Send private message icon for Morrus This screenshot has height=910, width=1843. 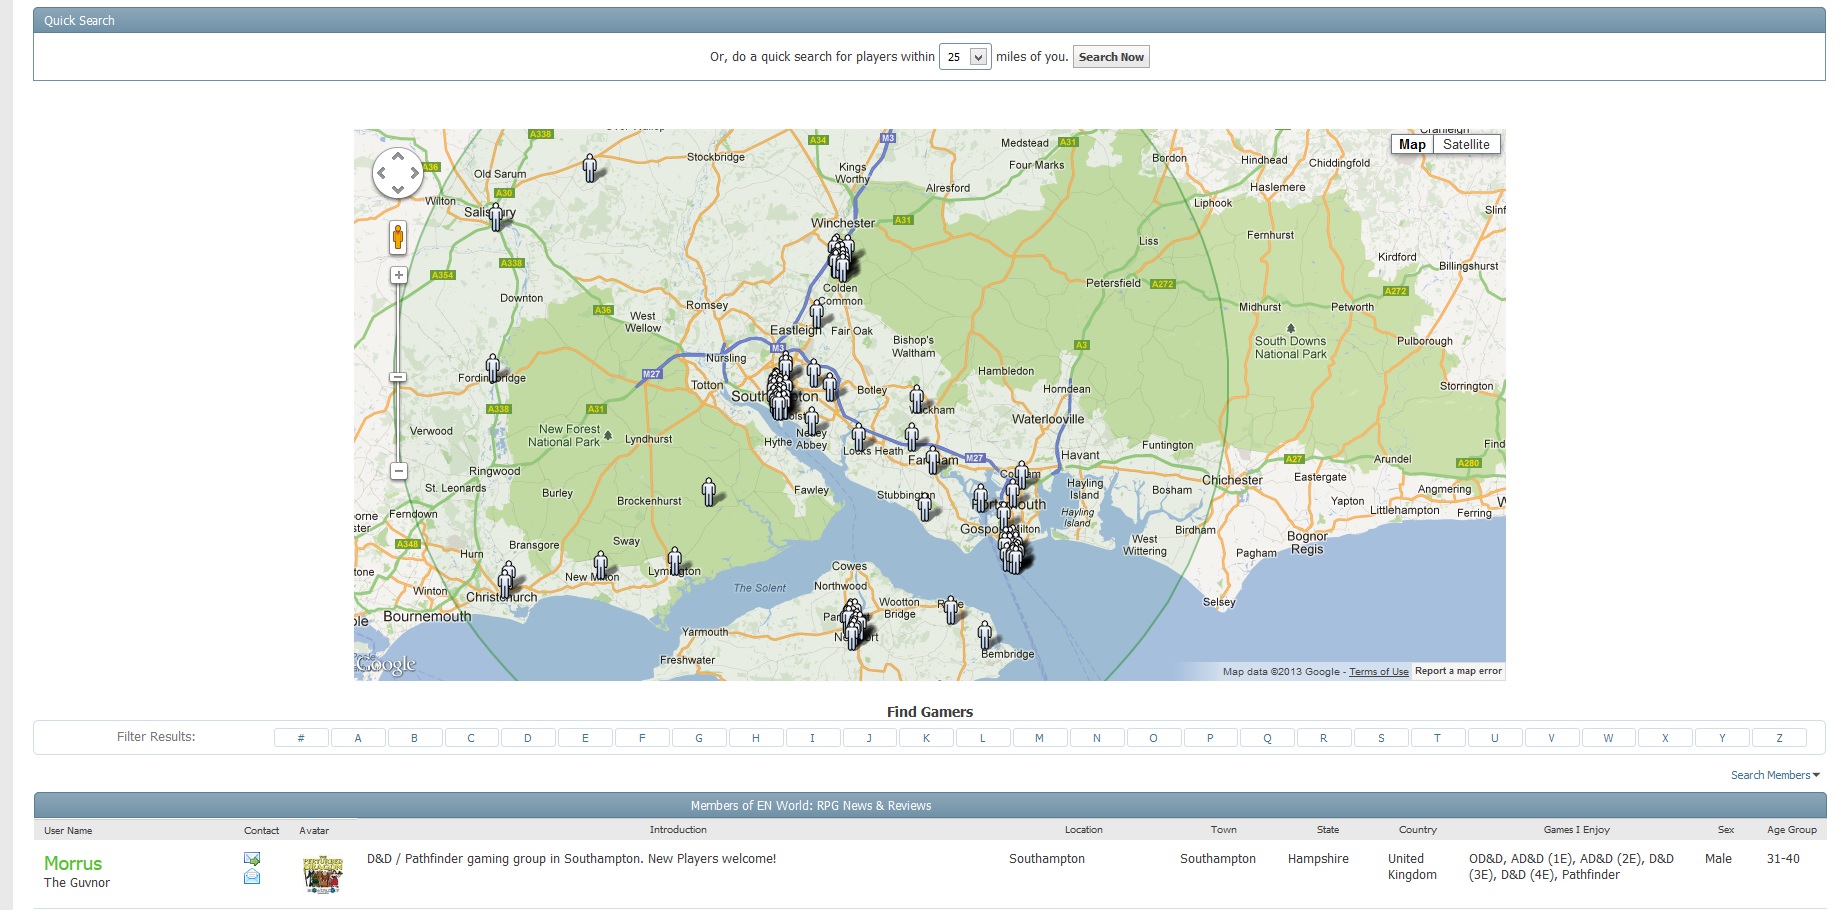(x=252, y=859)
